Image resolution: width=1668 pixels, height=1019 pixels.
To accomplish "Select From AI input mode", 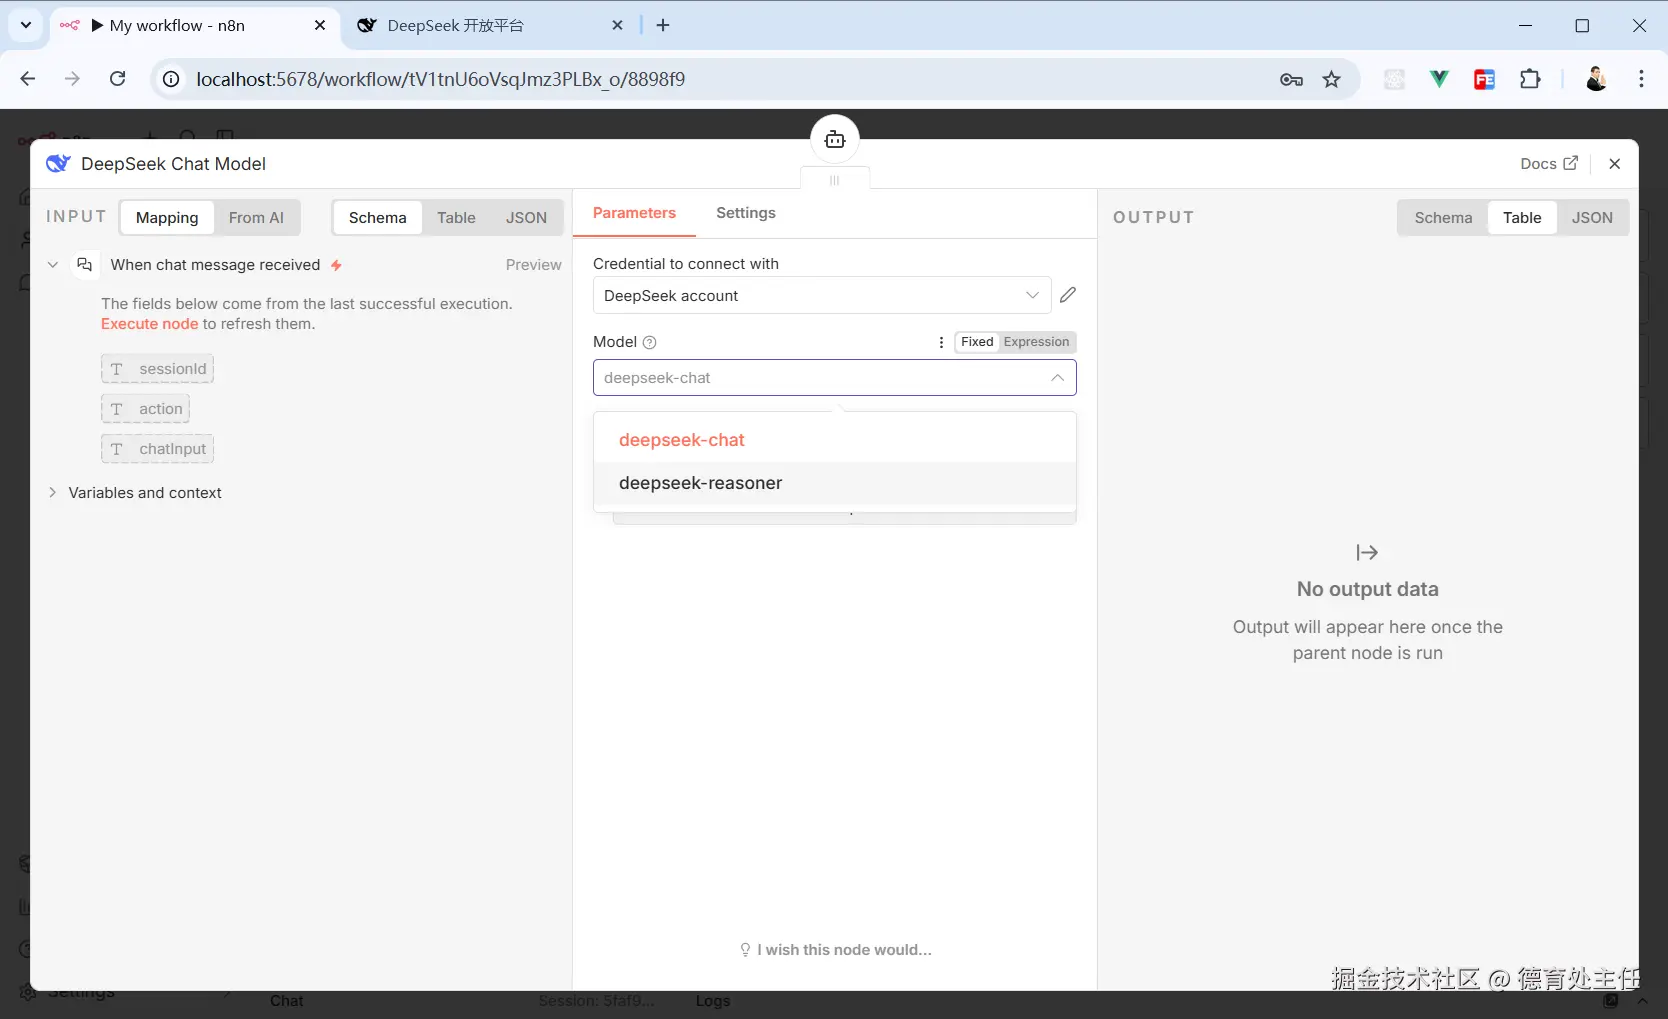I will tap(256, 218).
